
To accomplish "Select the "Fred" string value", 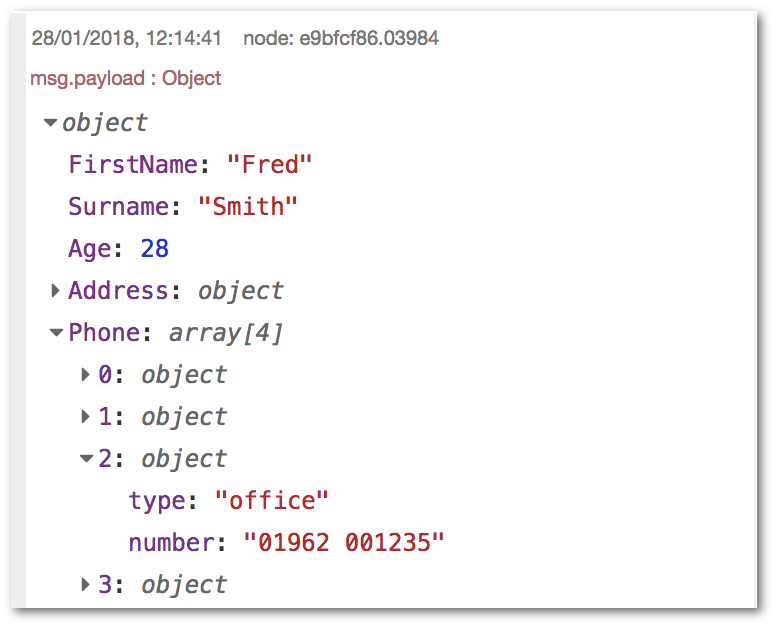I will (269, 164).
